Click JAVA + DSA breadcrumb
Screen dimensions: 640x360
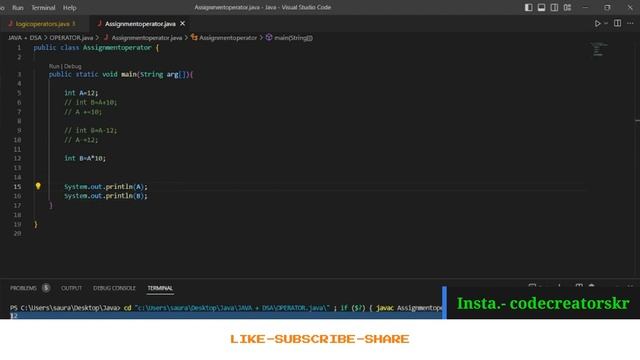pyautogui.click(x=25, y=38)
